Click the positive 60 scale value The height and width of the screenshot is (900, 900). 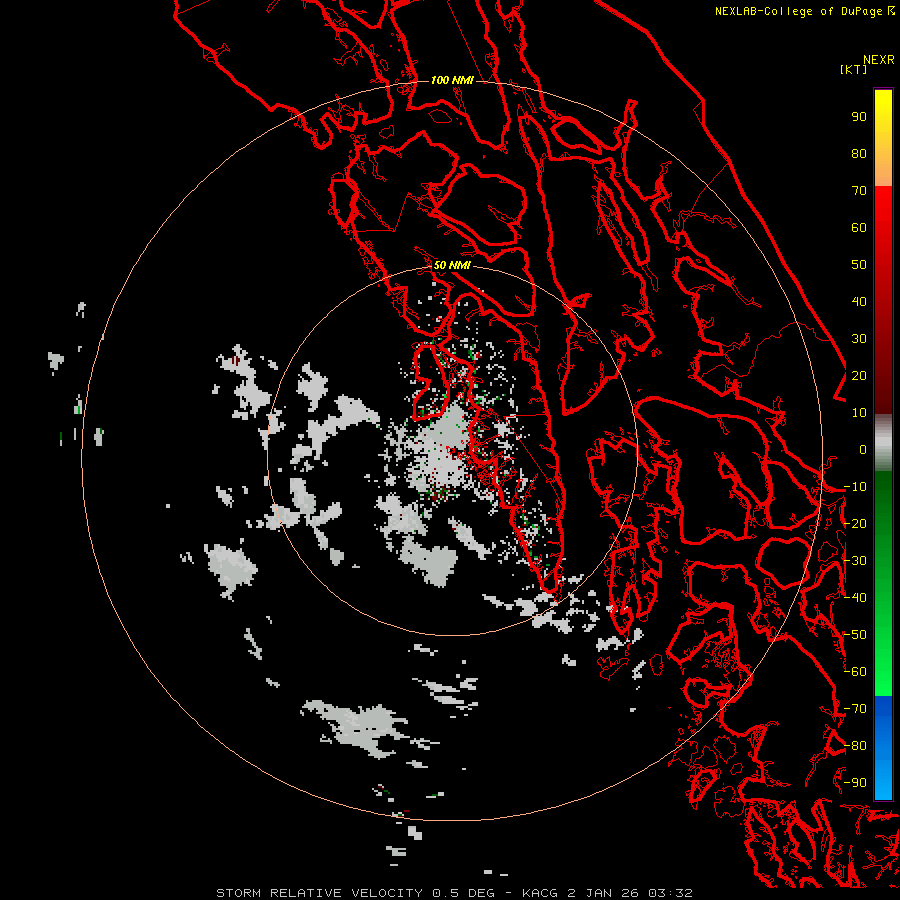[x=859, y=228]
